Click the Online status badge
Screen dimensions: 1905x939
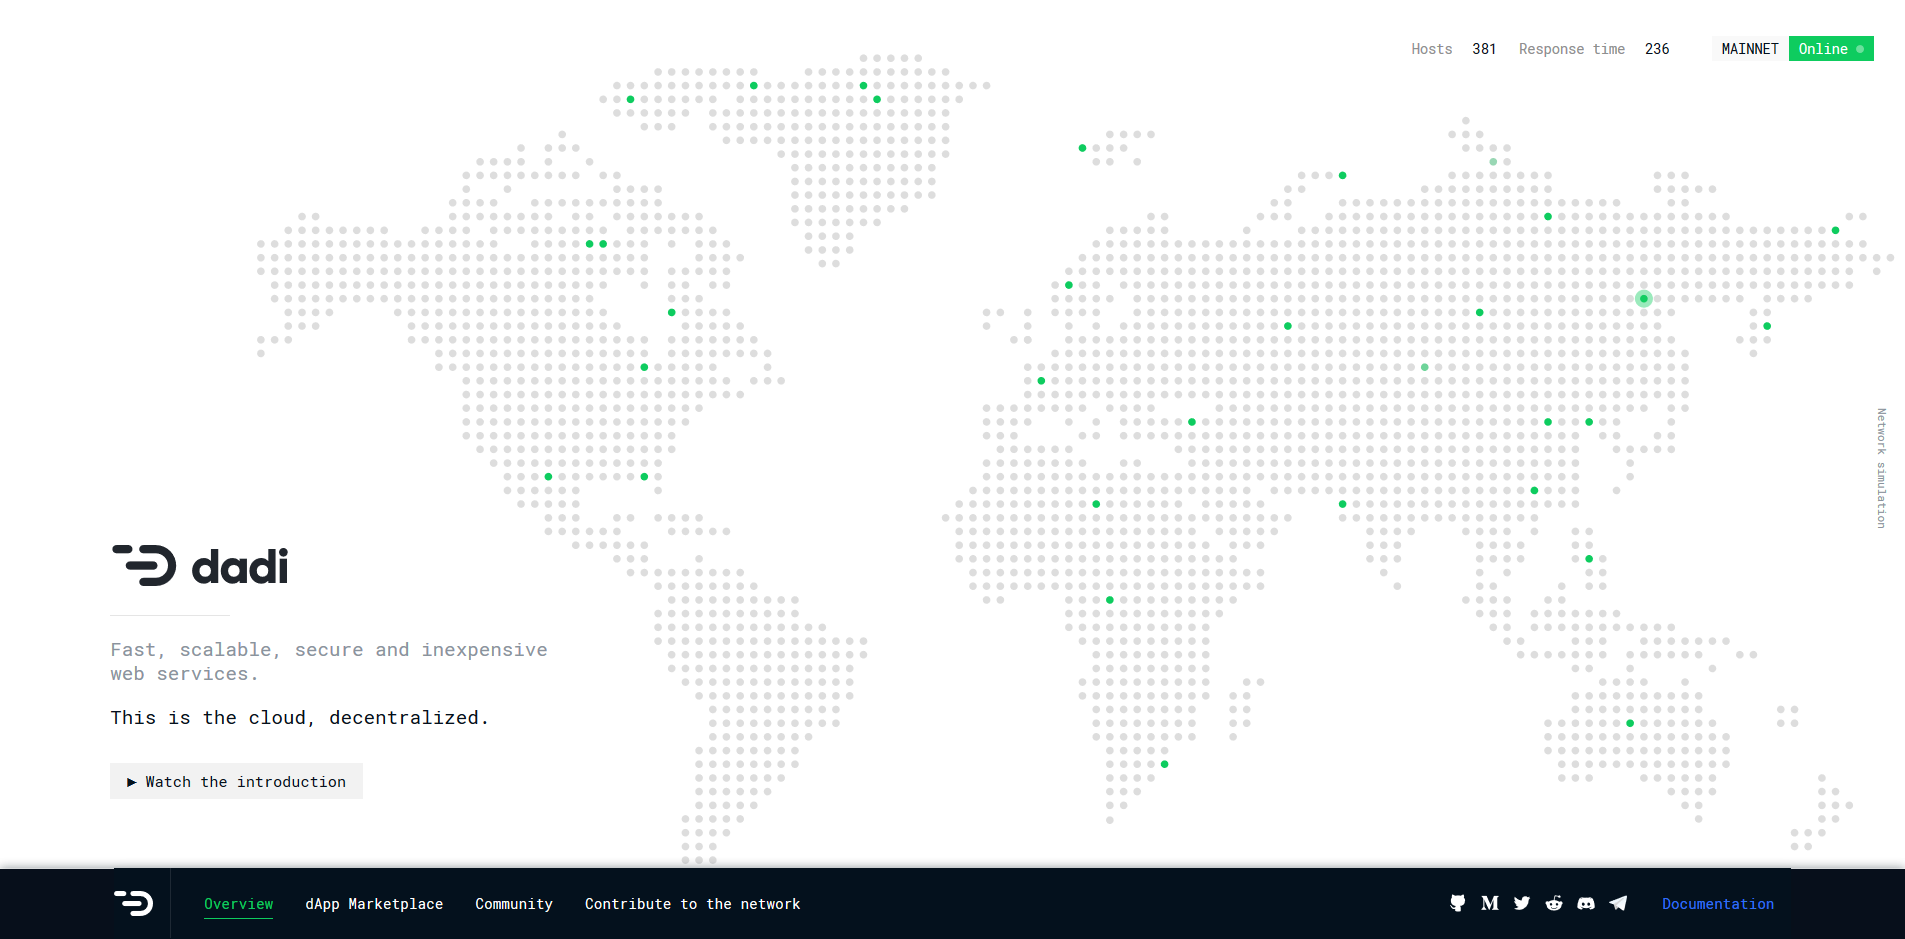click(1831, 48)
